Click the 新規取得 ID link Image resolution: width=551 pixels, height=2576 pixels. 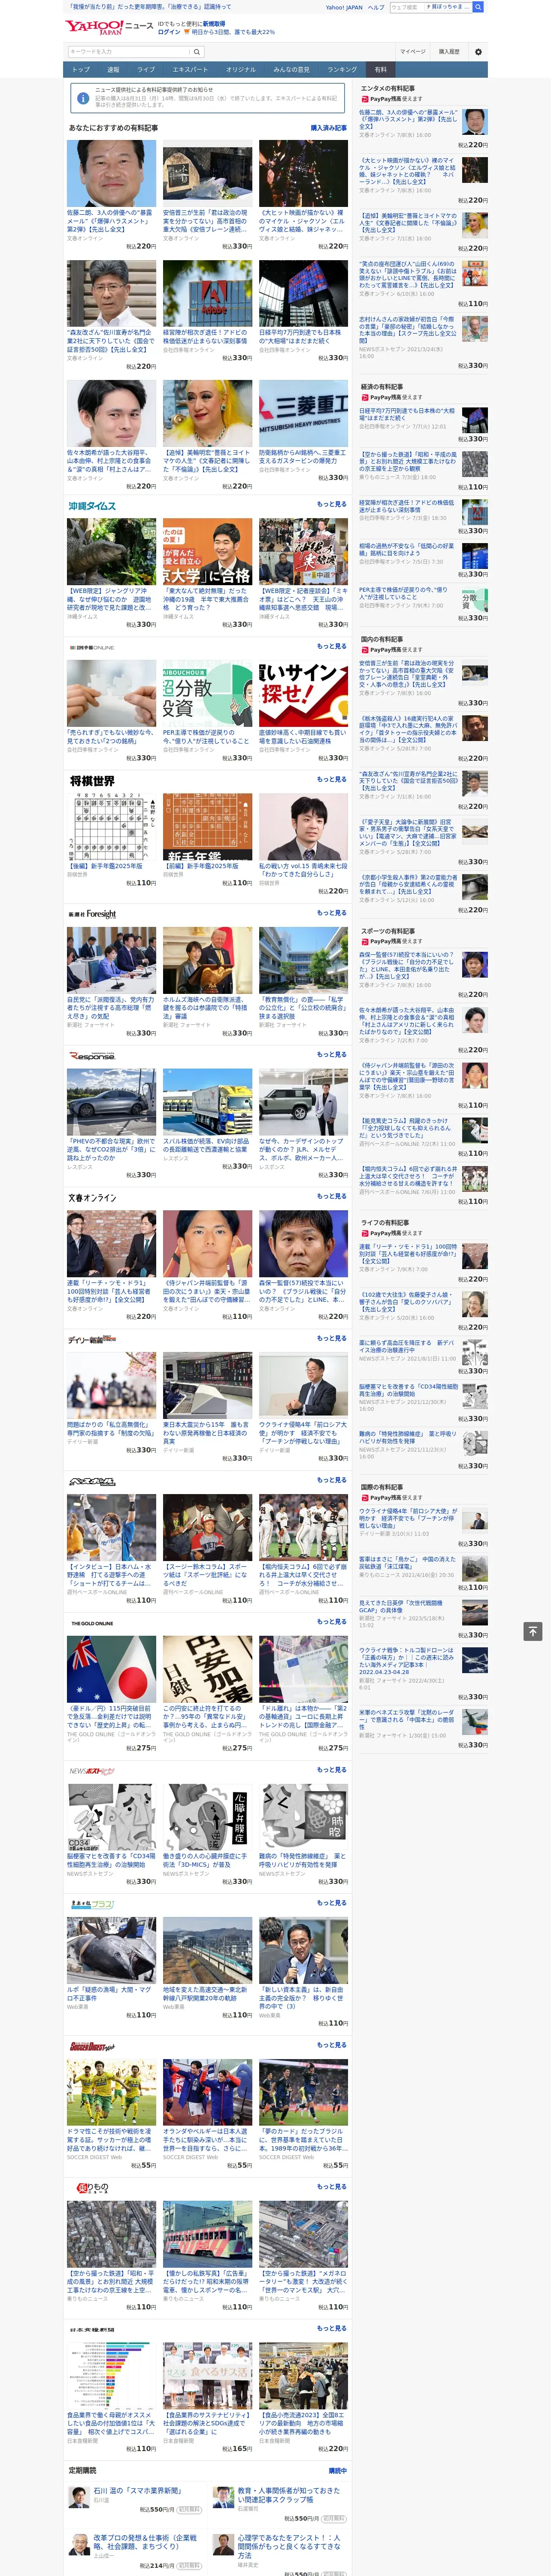214,24
